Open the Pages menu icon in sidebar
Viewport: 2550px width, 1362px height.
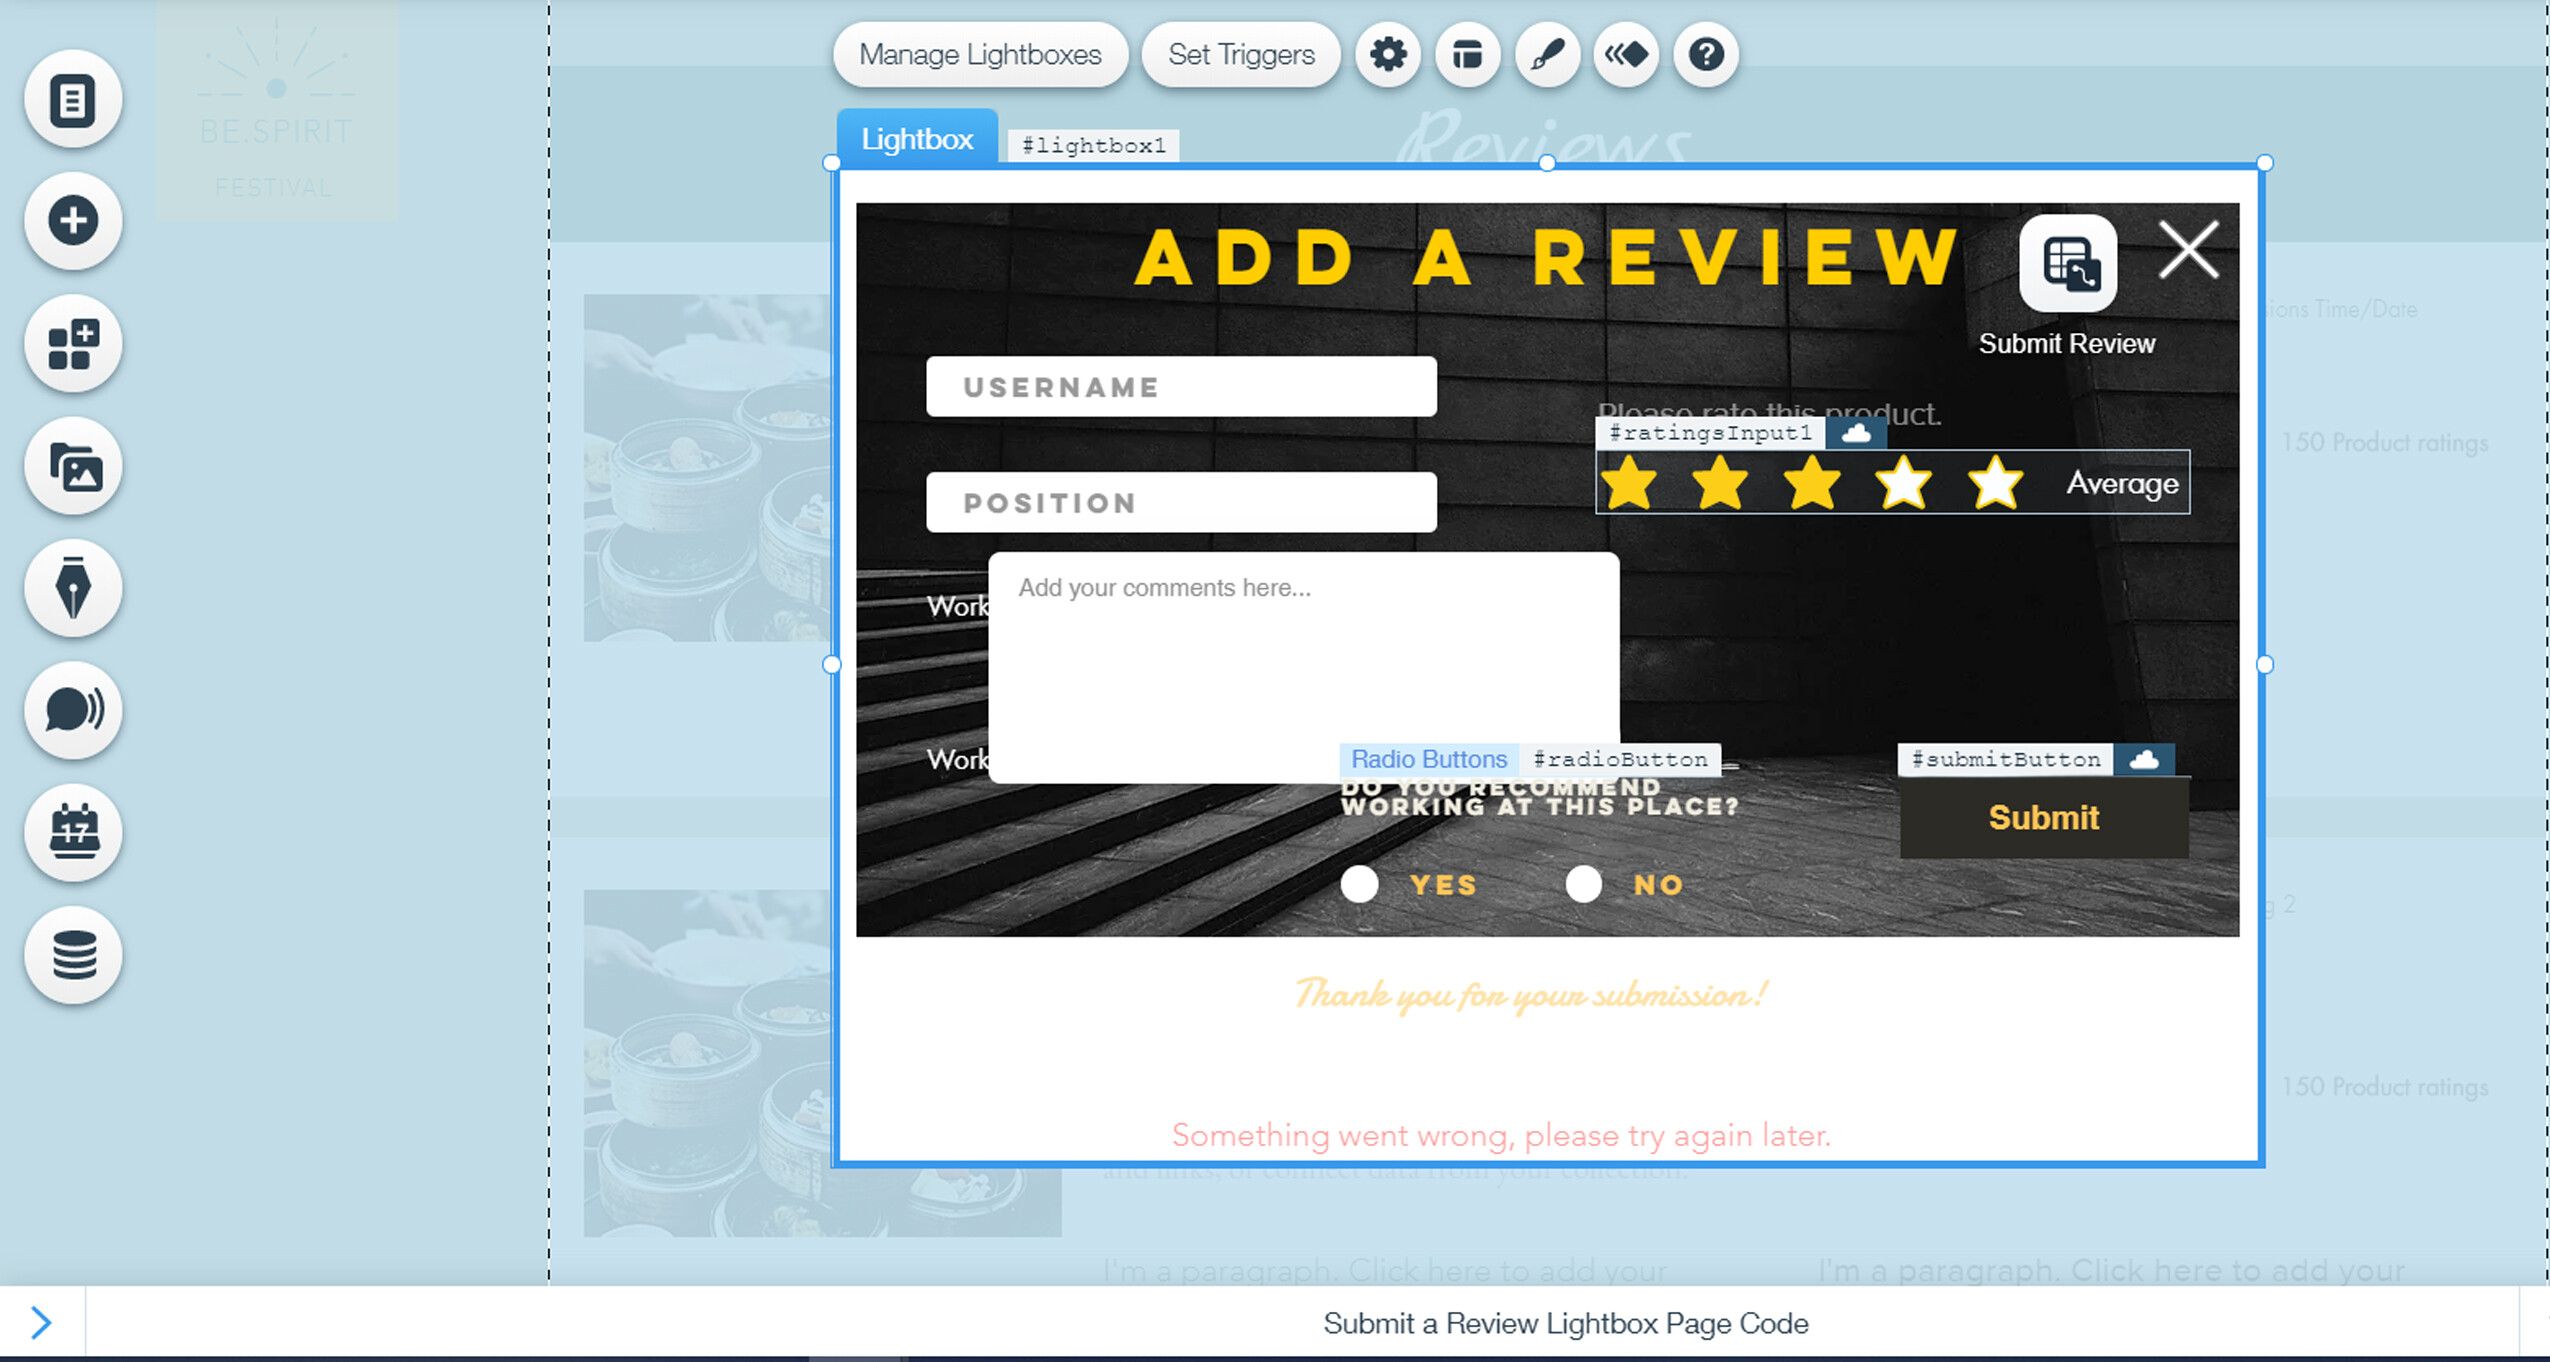[73, 100]
